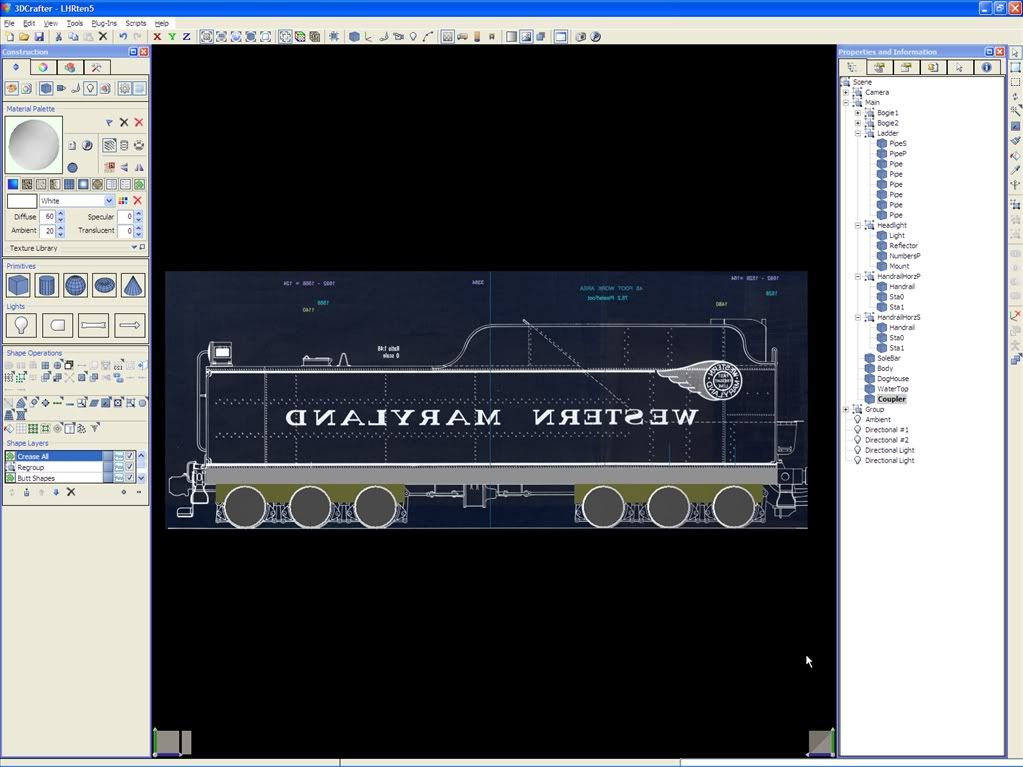Add the tube-shaped light
Screen dimensions: 1023x767
pos(93,325)
